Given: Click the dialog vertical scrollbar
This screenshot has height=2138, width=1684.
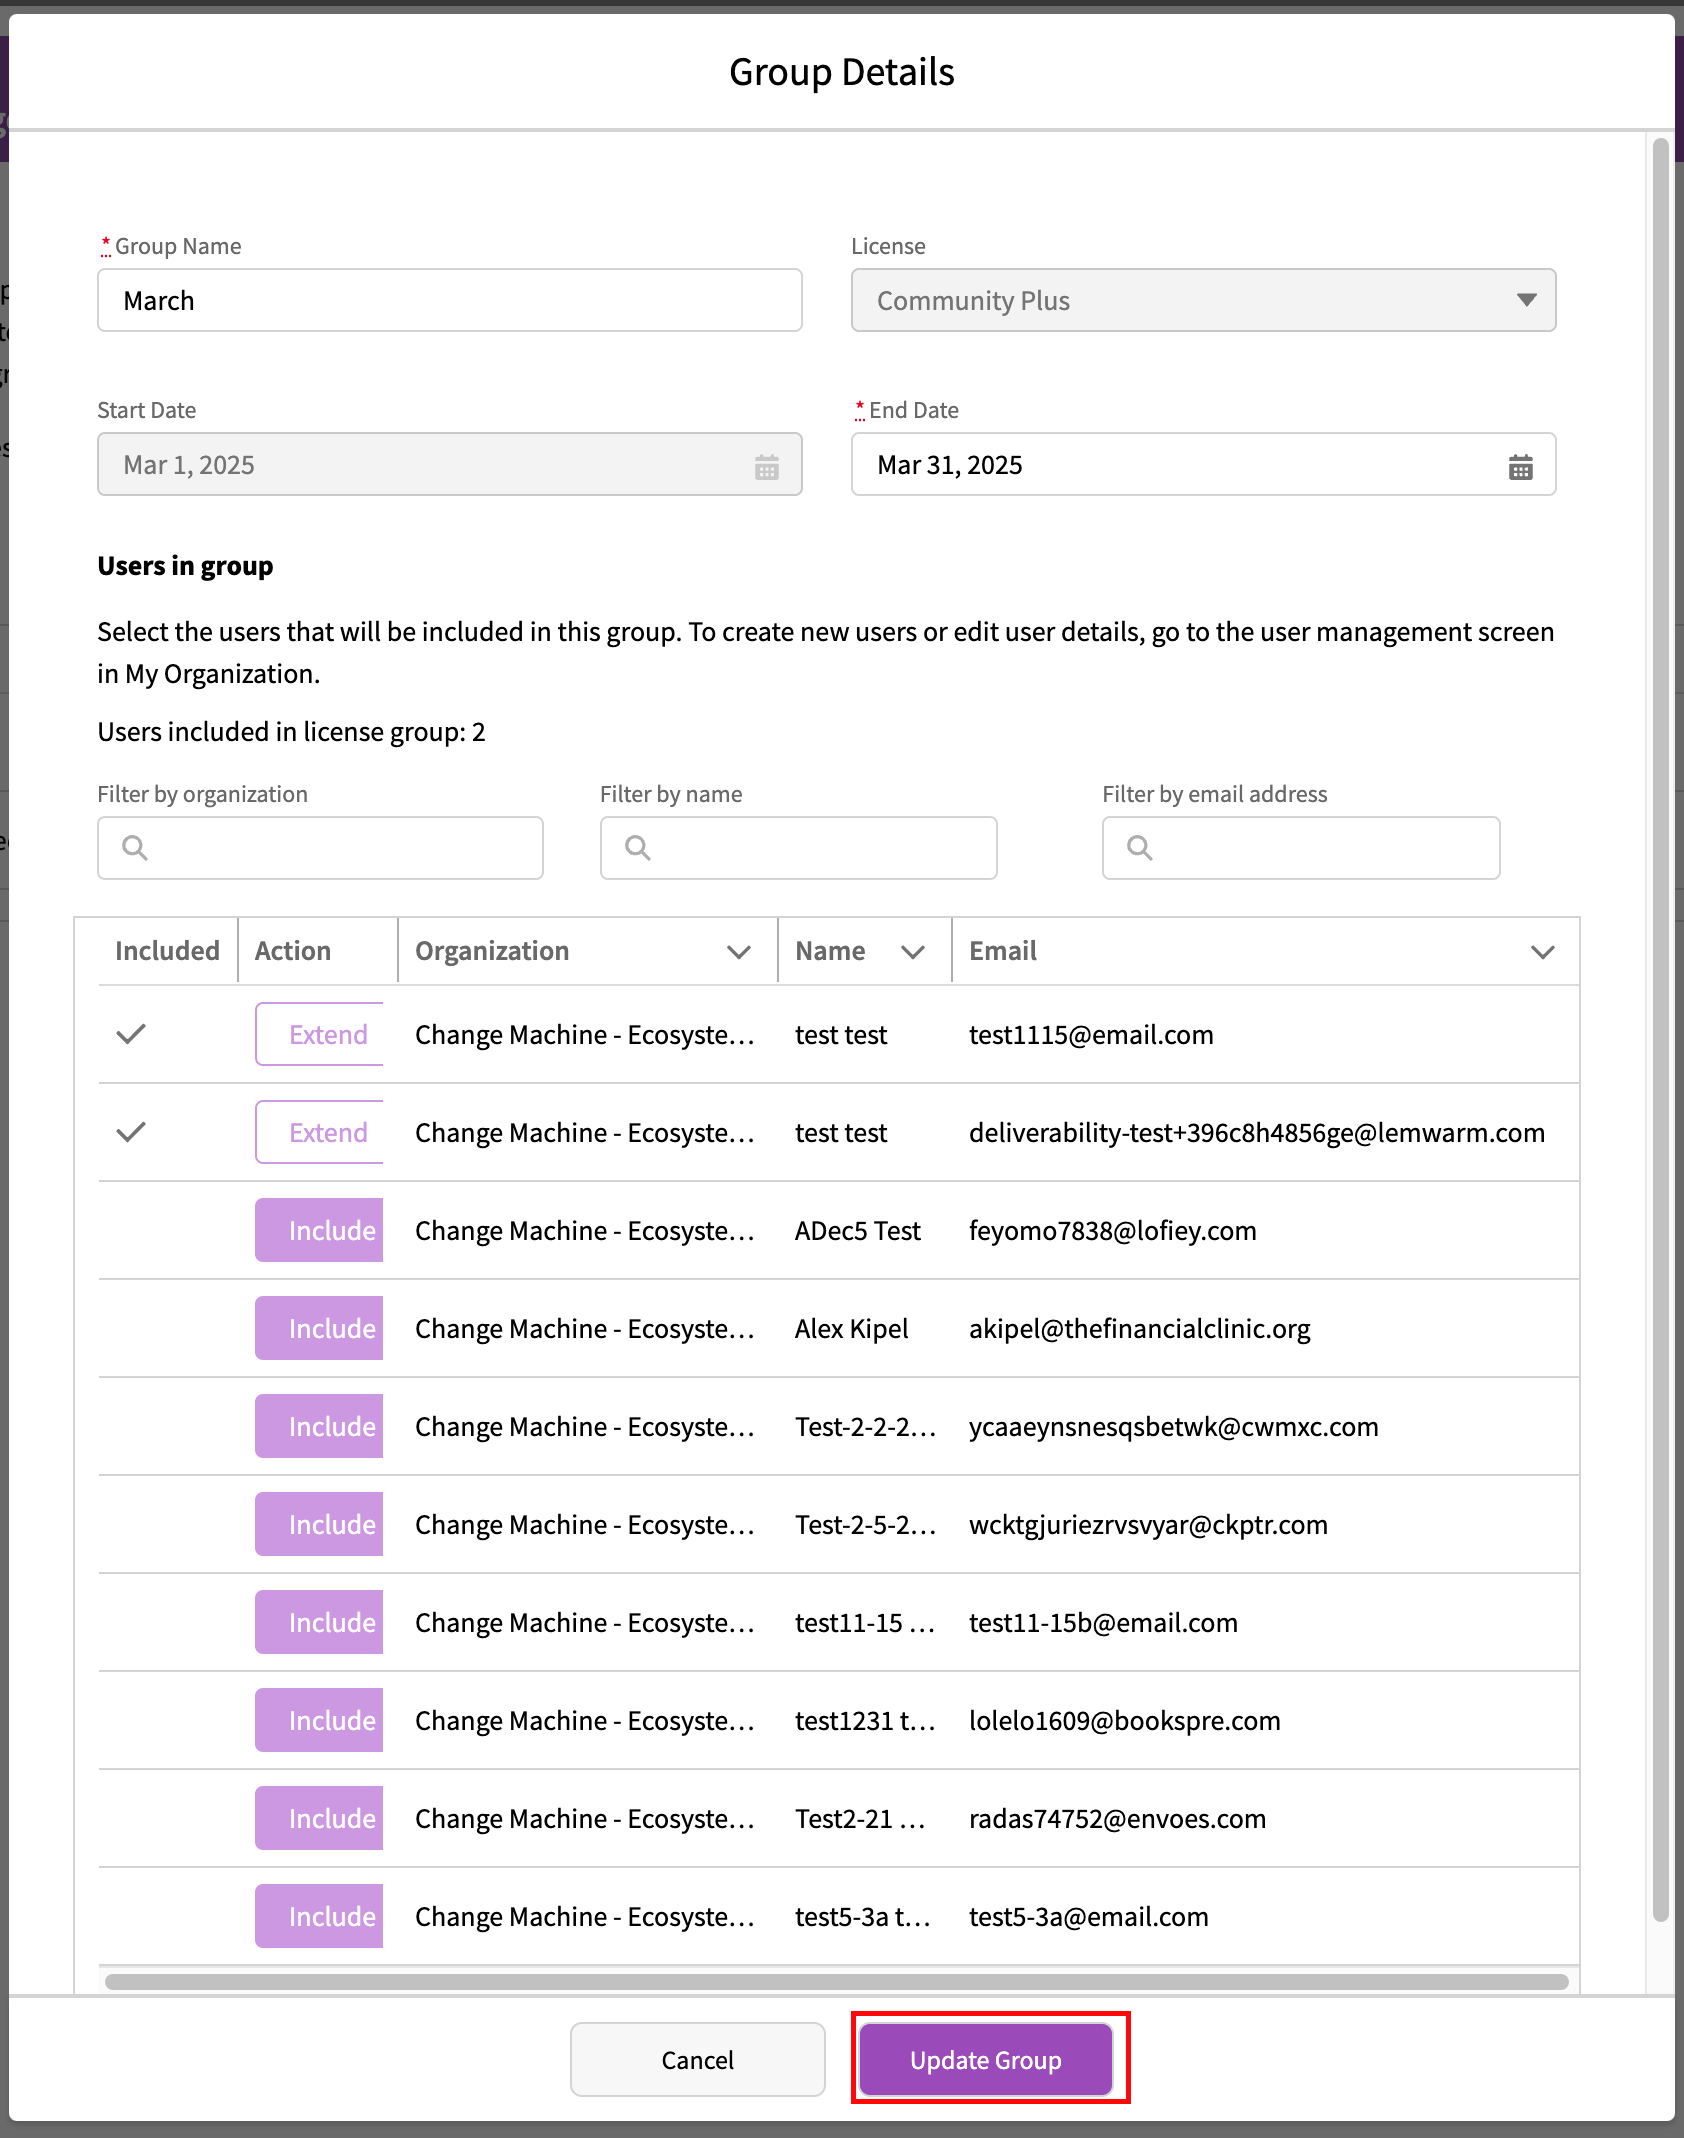Looking at the screenshot, I should (x=1660, y=1000).
